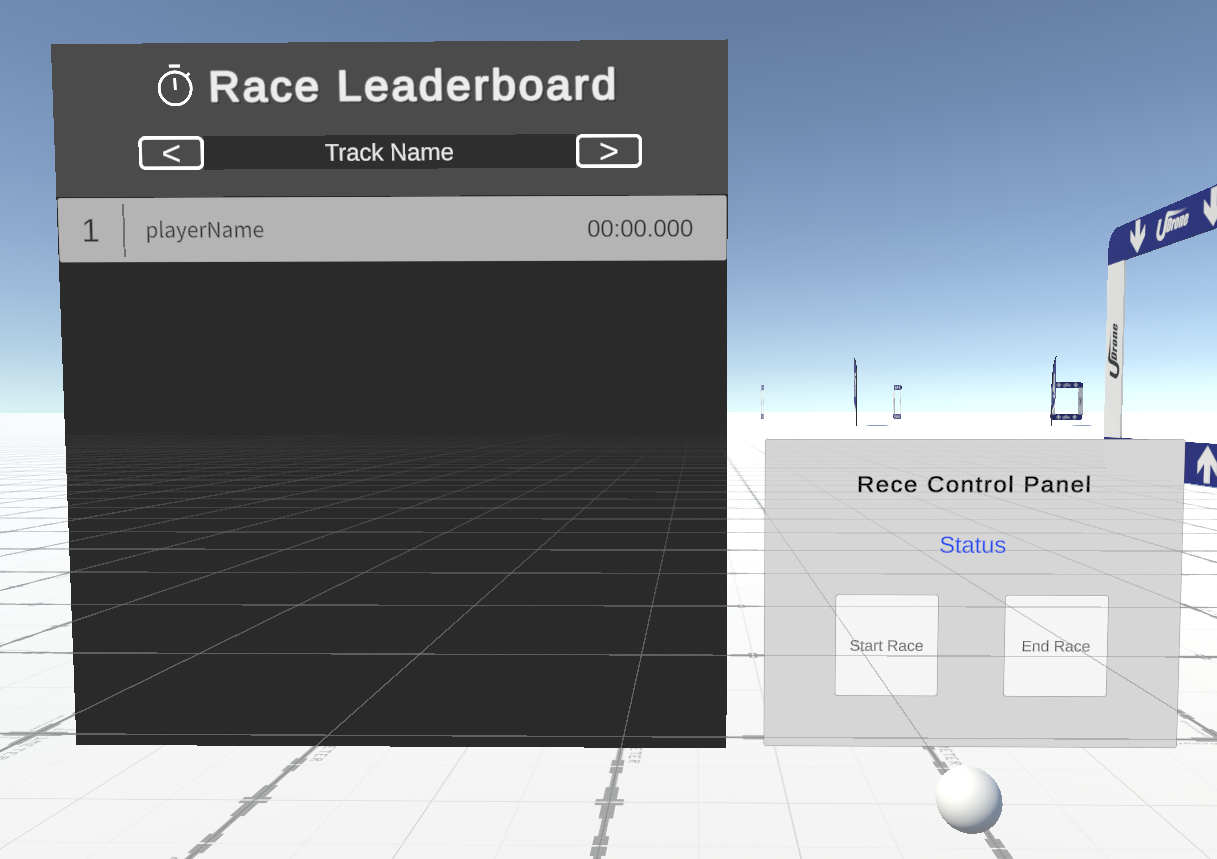This screenshot has width=1217, height=859.
Task: Click the previous track arrow button
Action: 171,153
